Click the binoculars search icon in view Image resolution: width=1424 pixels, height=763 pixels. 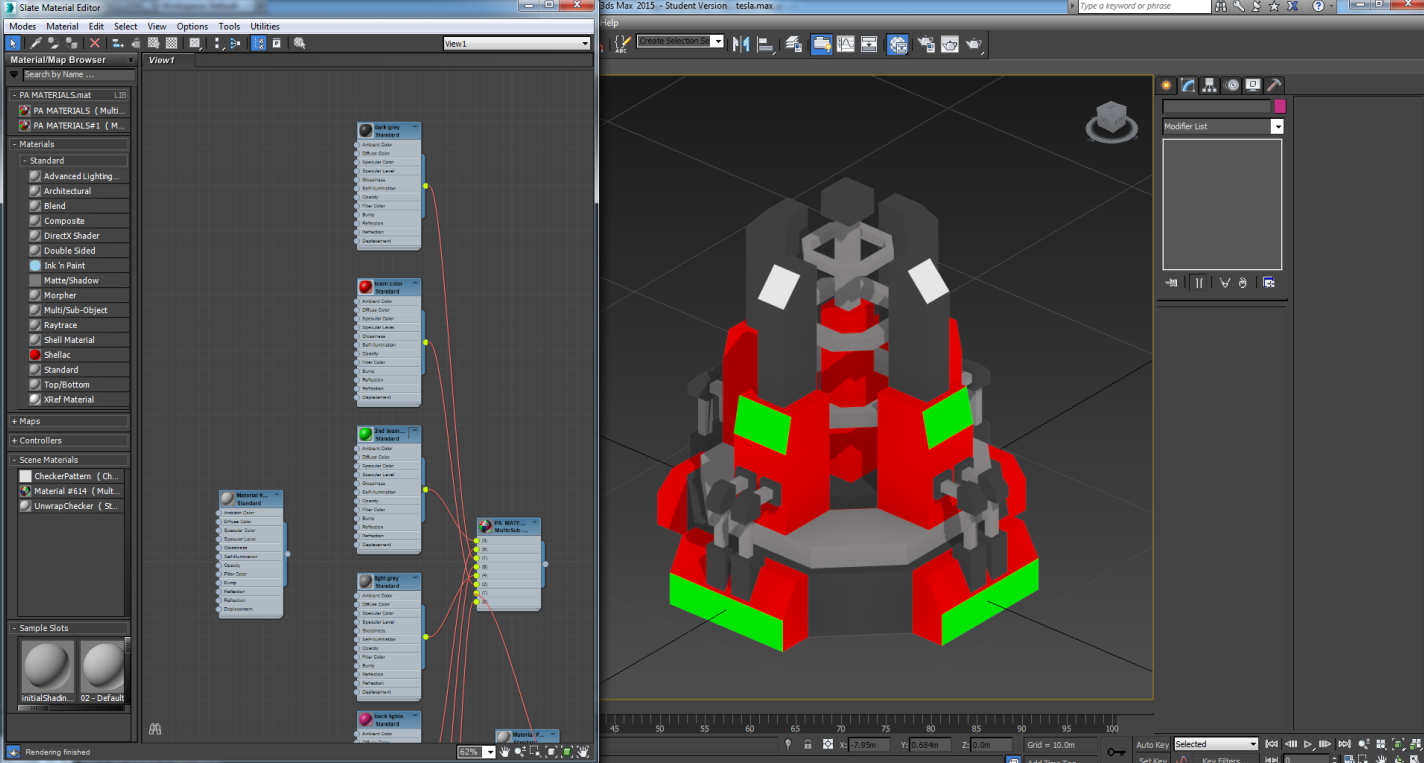[156, 730]
